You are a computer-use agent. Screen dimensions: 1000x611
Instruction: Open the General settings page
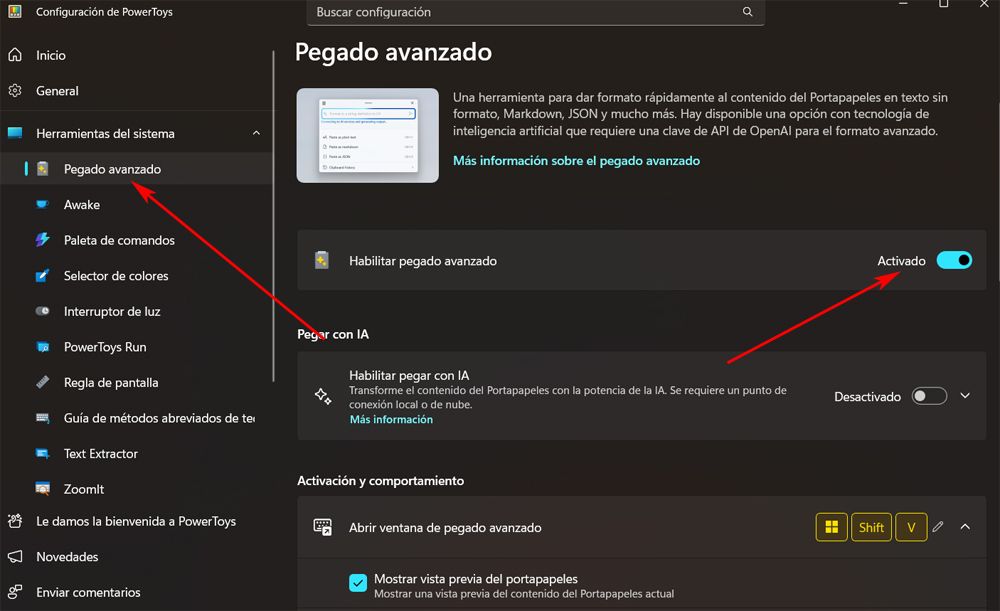point(58,90)
